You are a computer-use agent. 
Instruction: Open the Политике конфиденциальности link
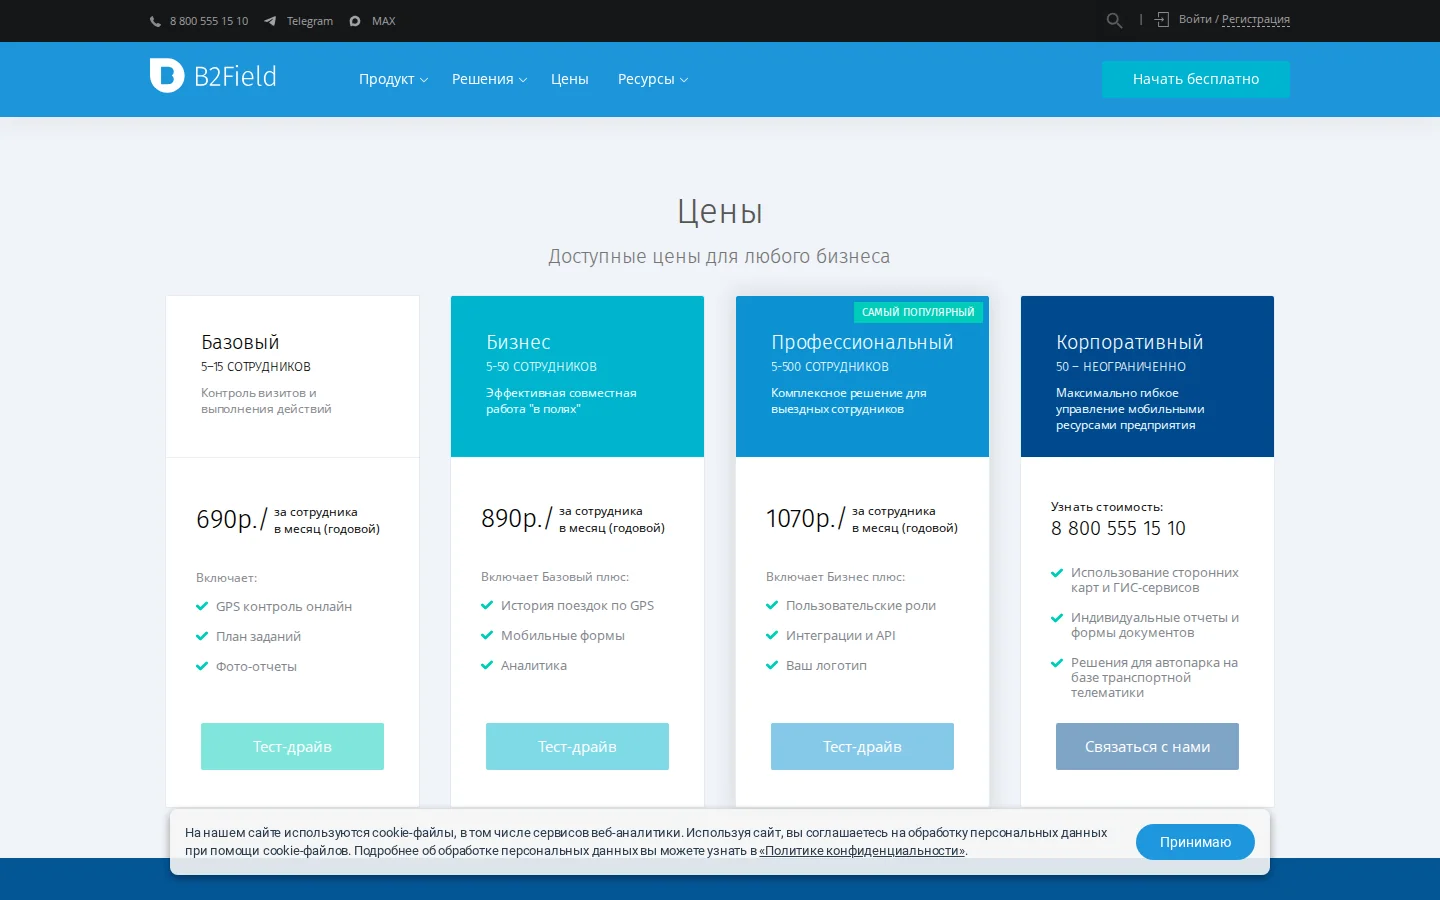(x=862, y=851)
